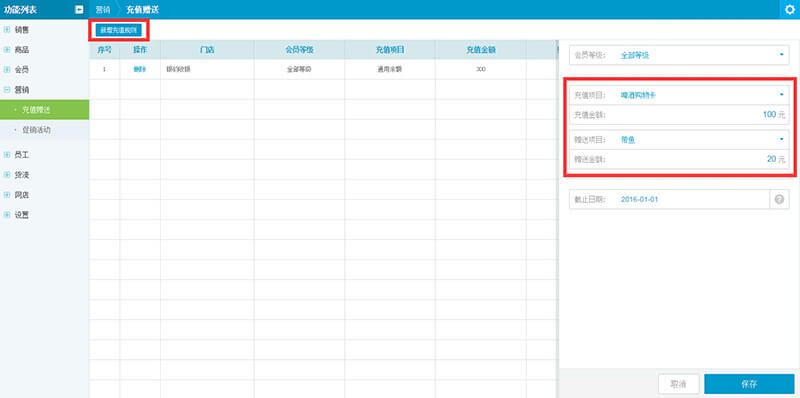The image size is (800, 398).
Task: Open the settings gear in the top bar
Action: [790, 9]
